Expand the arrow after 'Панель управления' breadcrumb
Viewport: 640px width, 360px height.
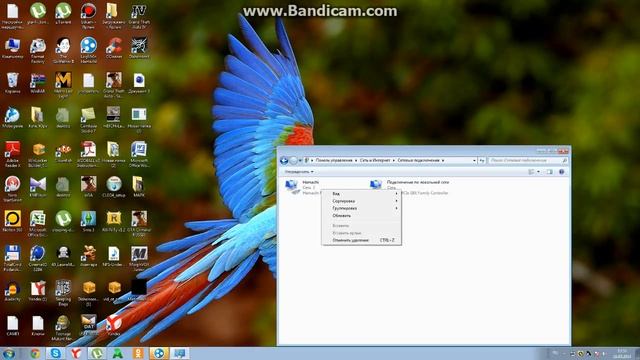(356, 160)
